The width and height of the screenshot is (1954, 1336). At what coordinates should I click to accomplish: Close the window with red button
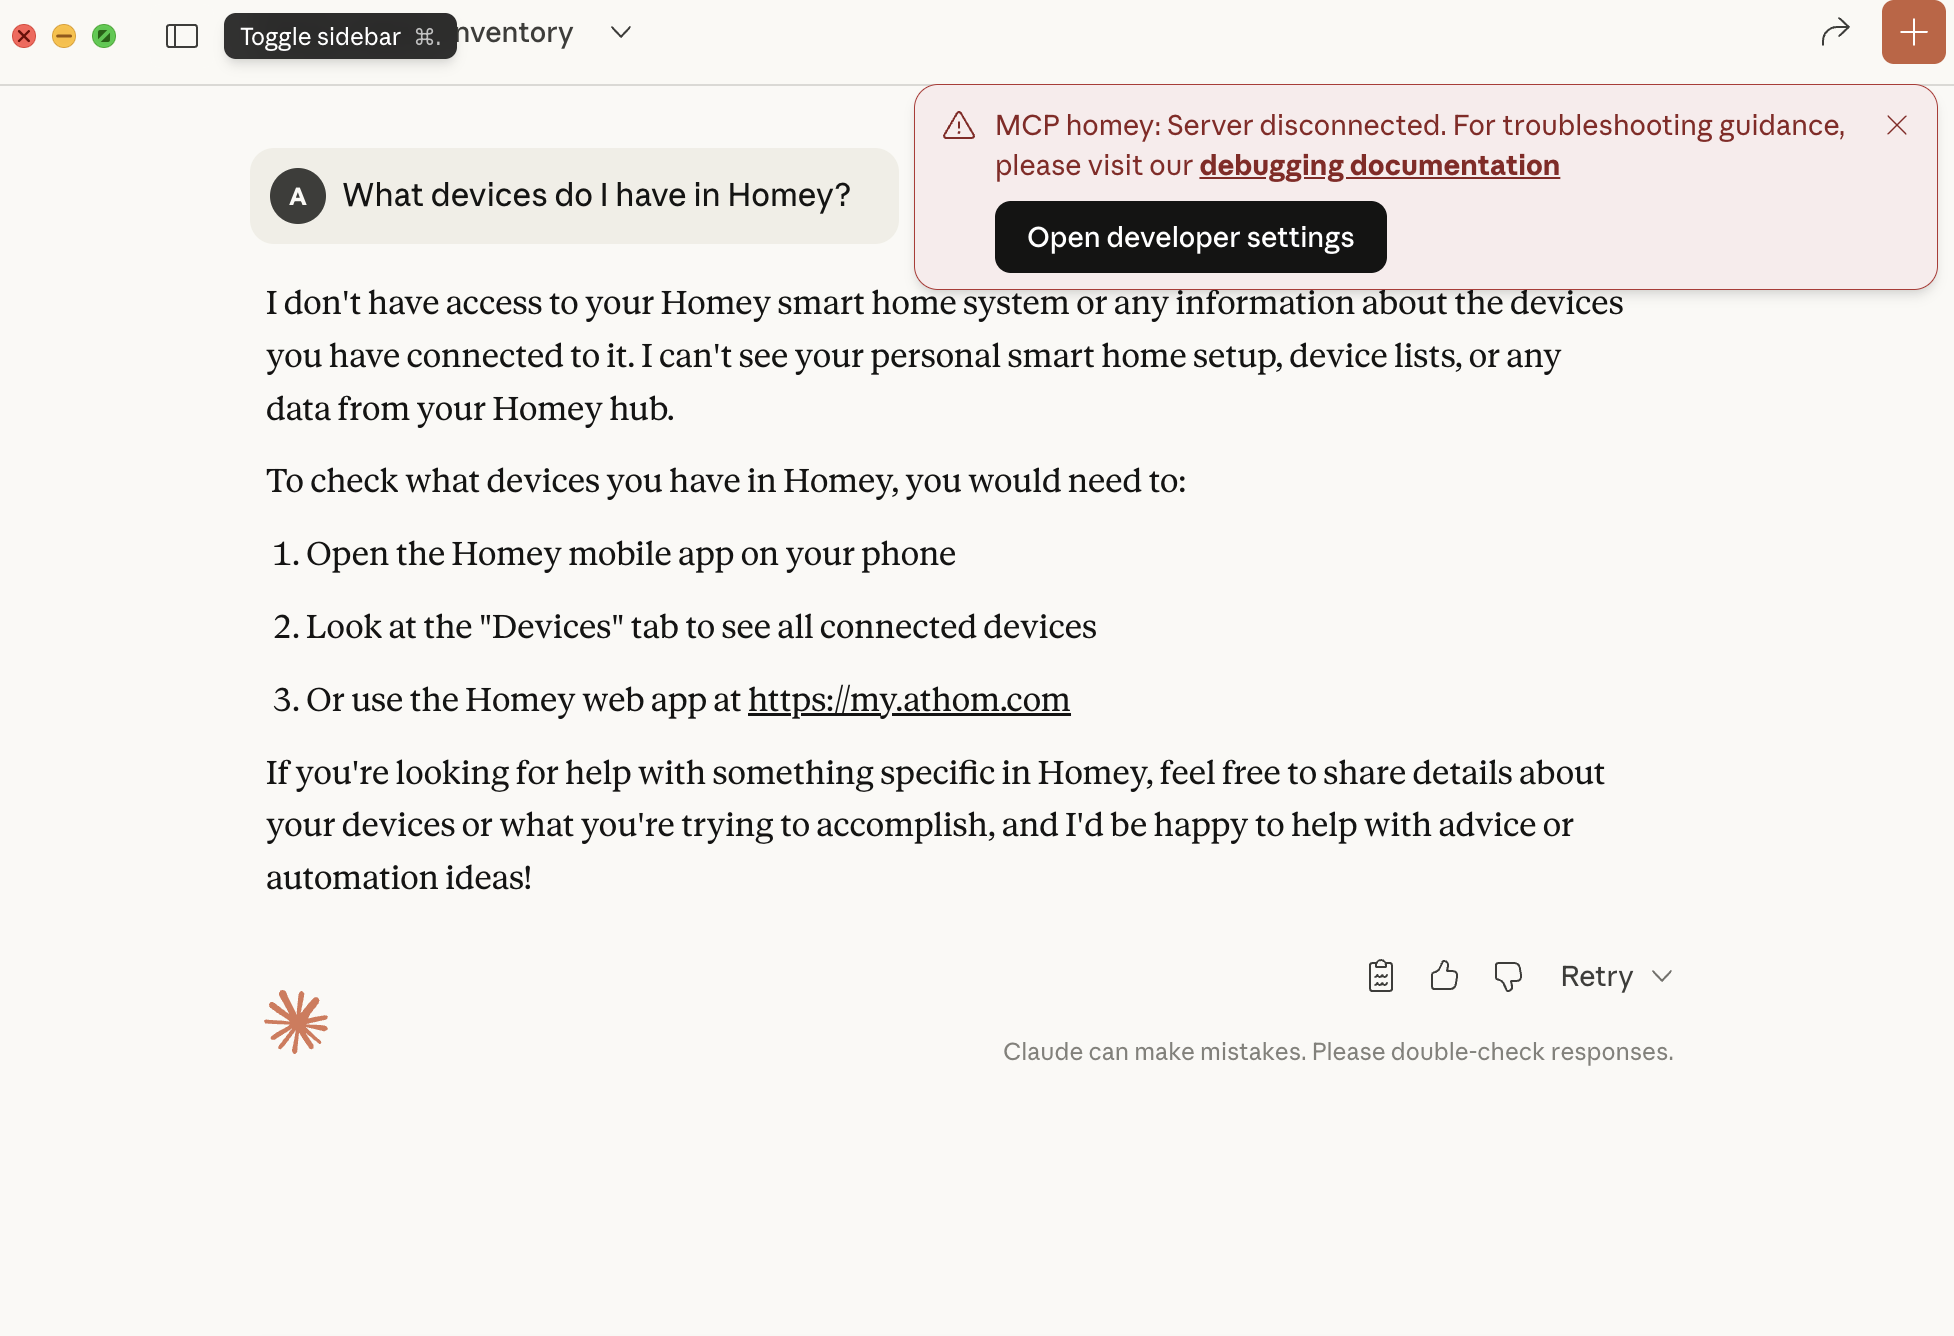(x=24, y=36)
